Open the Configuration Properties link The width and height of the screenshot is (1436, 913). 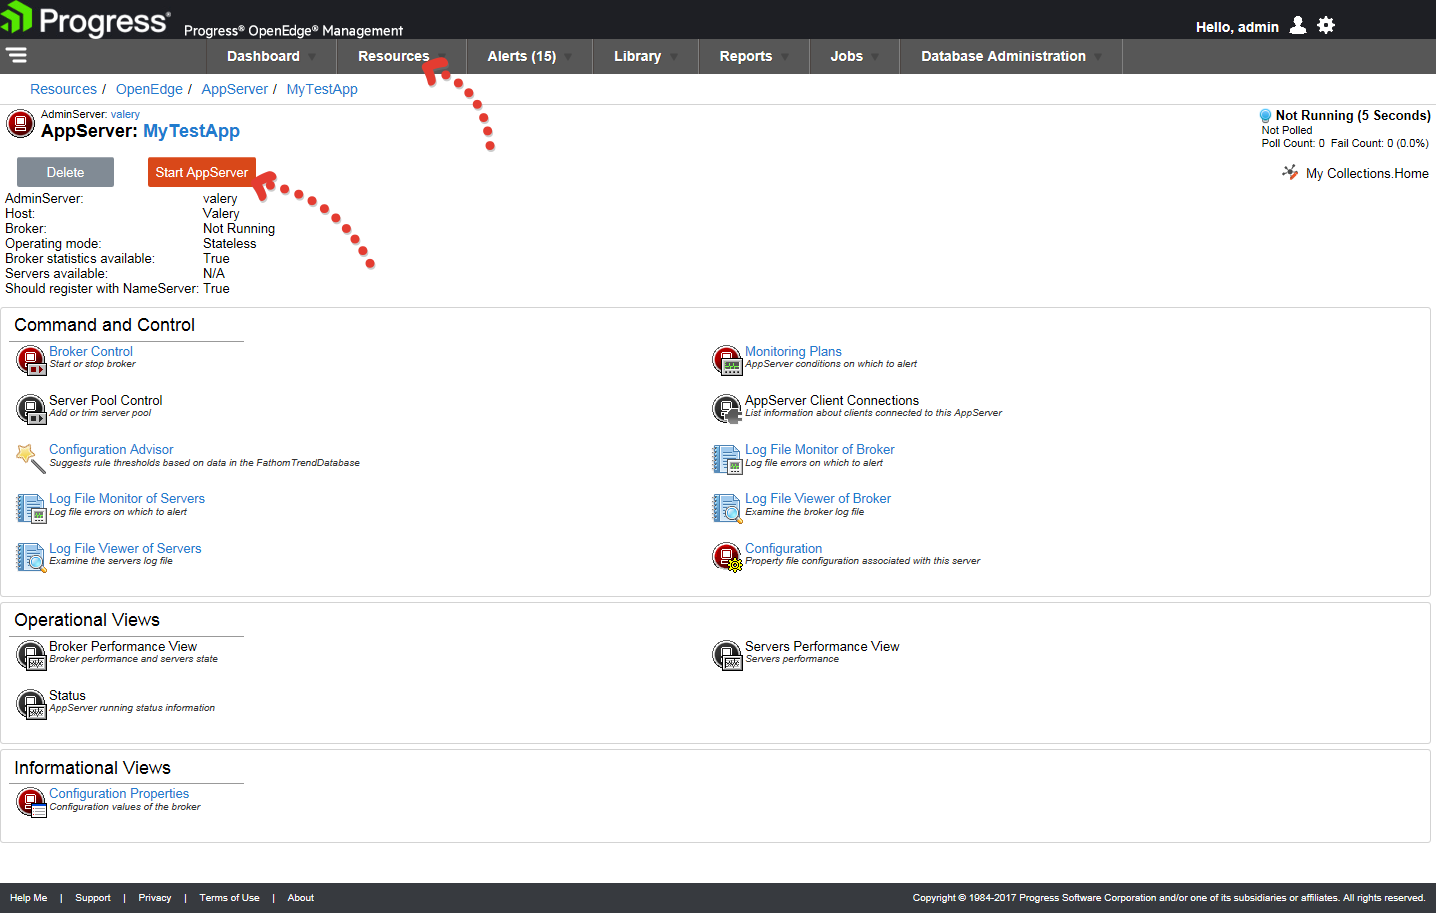(x=119, y=793)
